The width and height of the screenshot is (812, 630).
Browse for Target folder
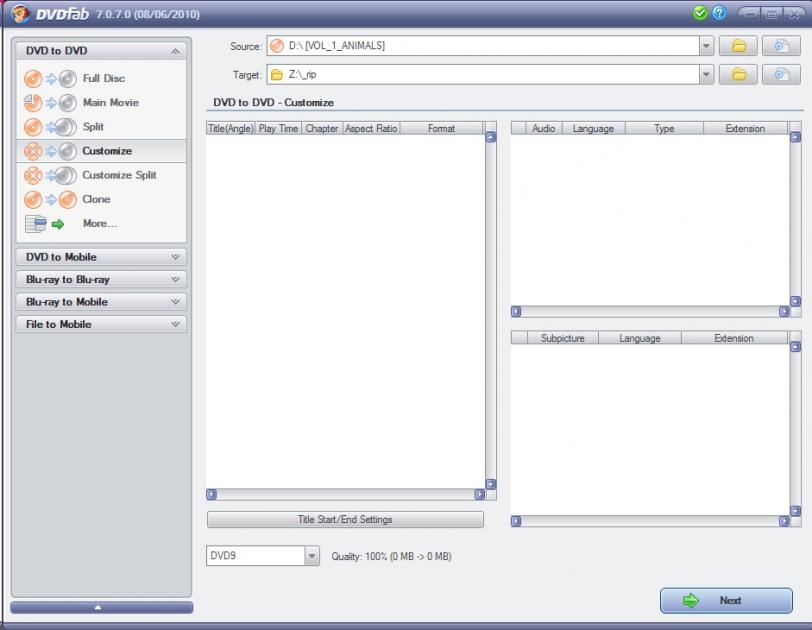coord(738,75)
